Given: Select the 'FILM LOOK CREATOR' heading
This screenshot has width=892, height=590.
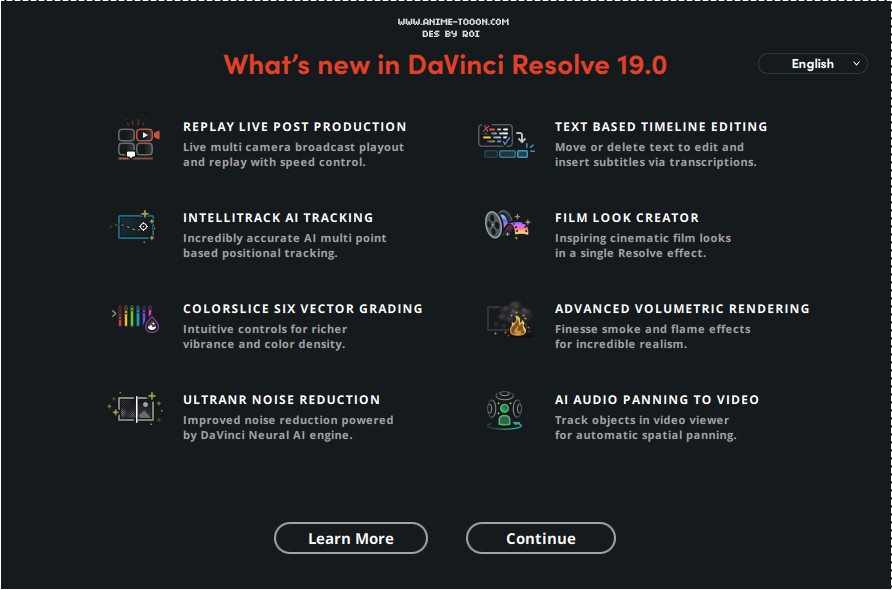Looking at the screenshot, I should 627,218.
